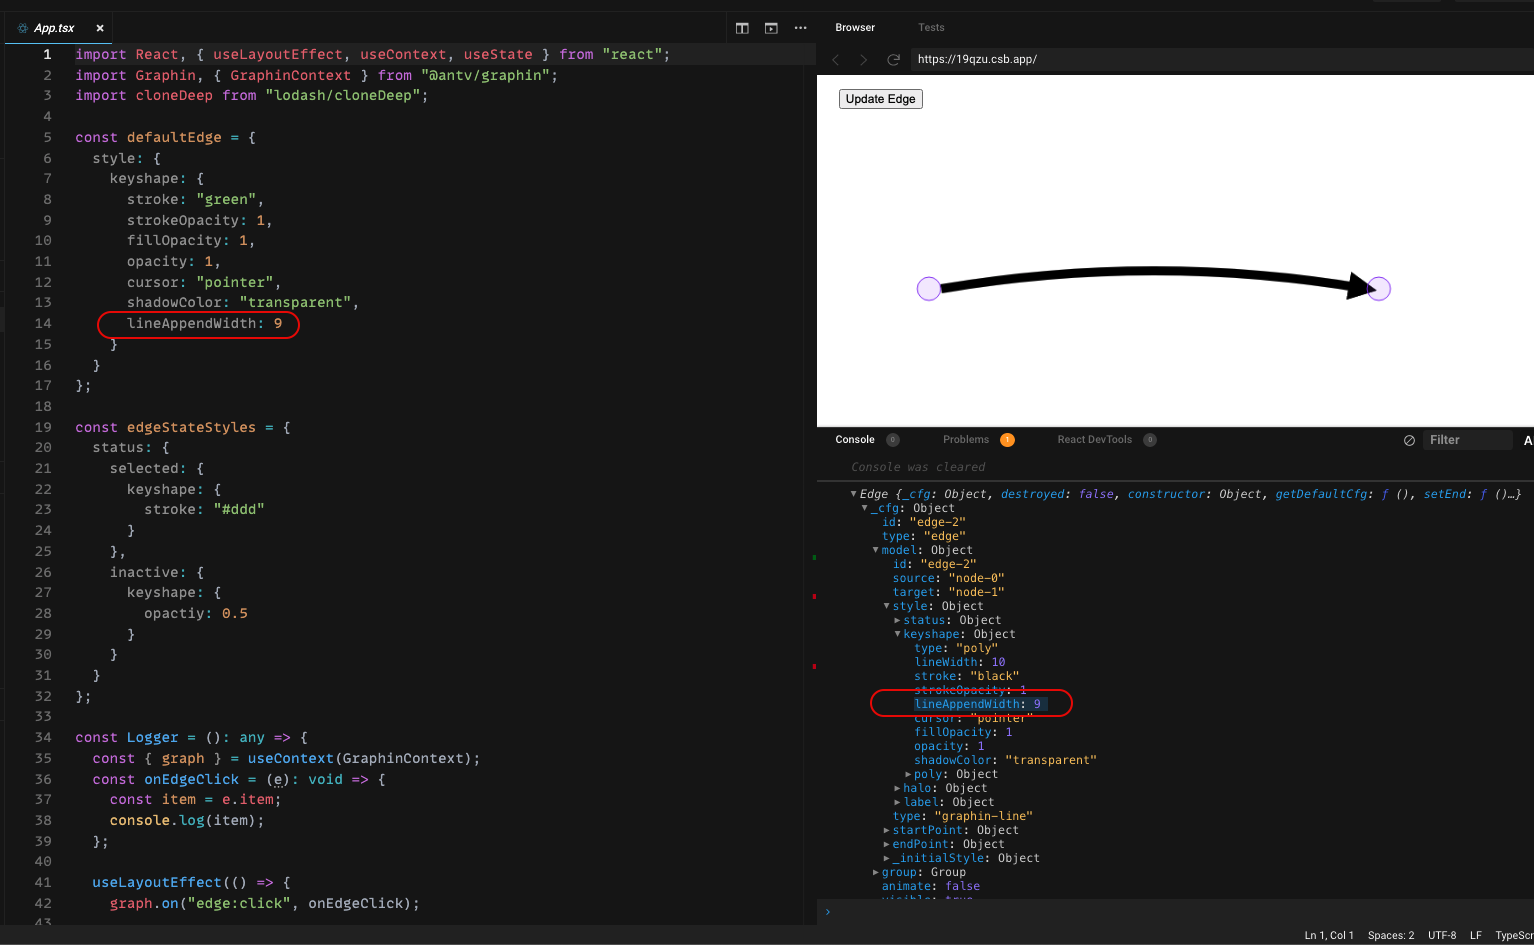Collapse the style object node
The image size is (1534, 945).
click(x=887, y=606)
